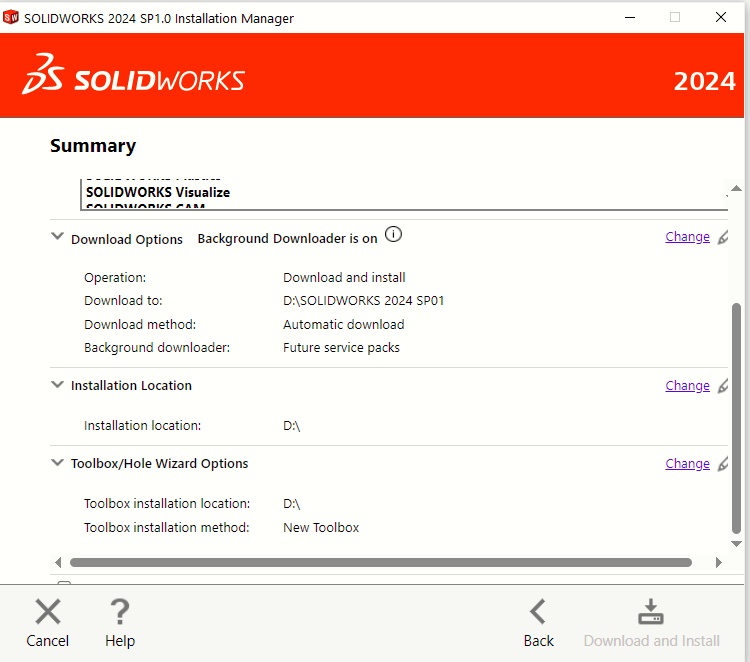Click the Change link for Toolbox/Hole Wizard Options
750x662 pixels.
pyautogui.click(x=687, y=463)
